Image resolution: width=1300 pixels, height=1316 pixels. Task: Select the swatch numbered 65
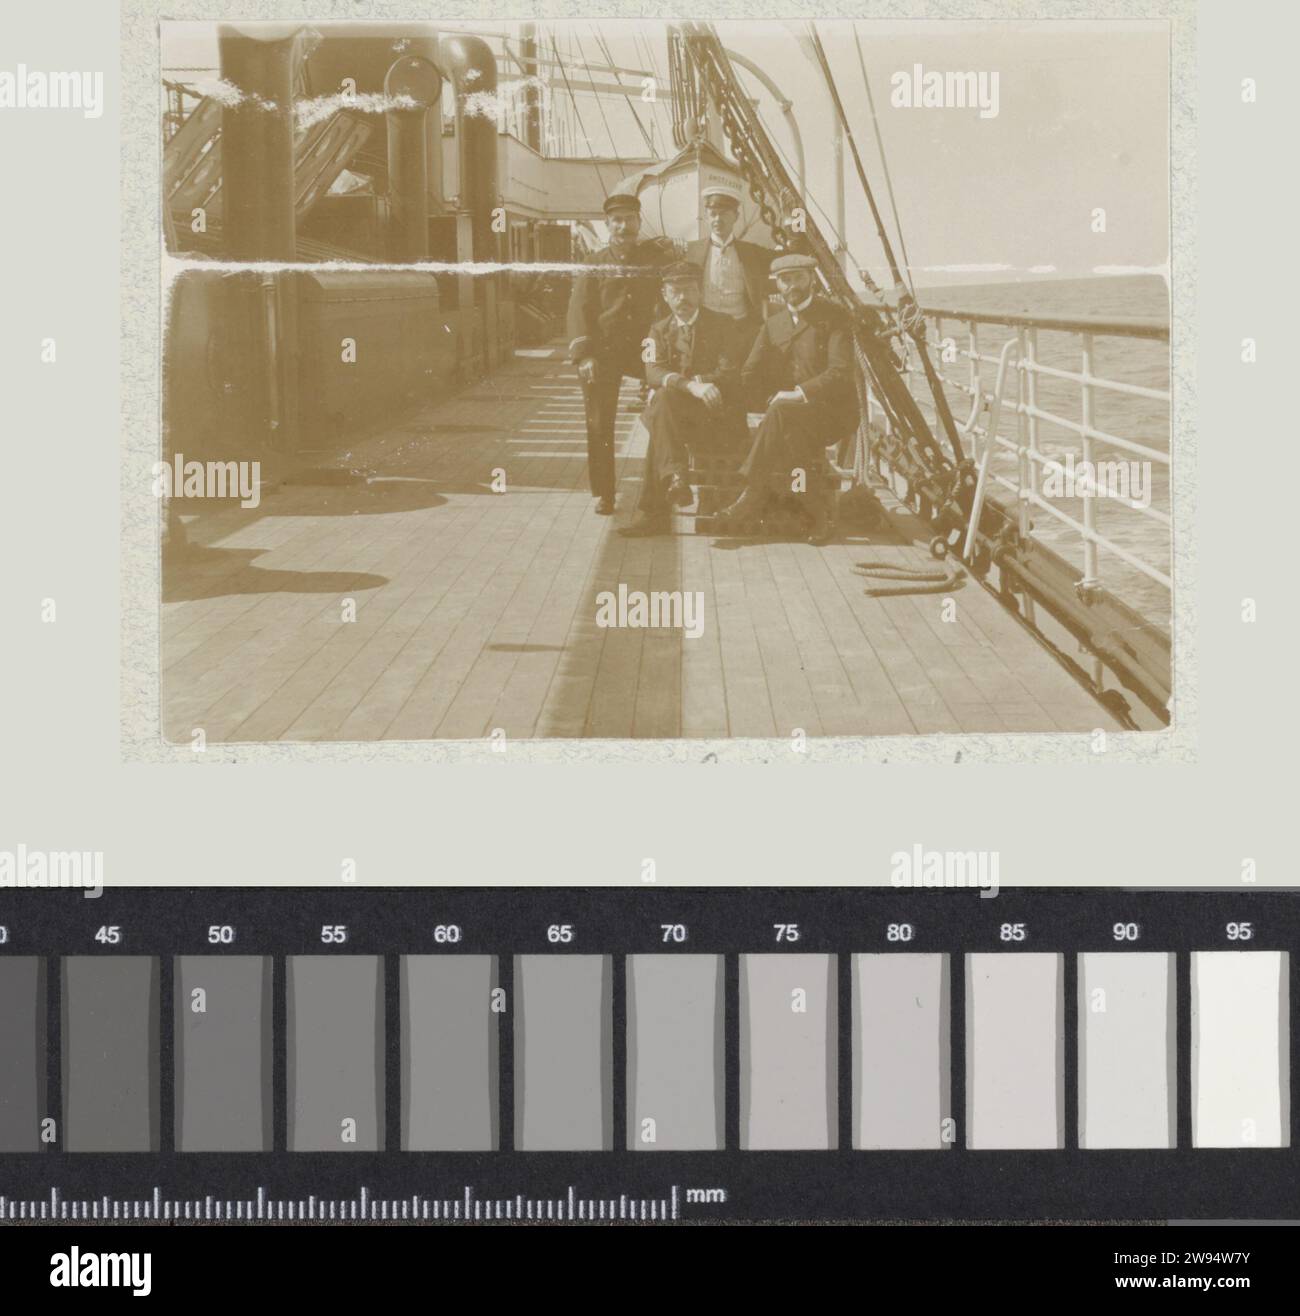coord(562,1052)
